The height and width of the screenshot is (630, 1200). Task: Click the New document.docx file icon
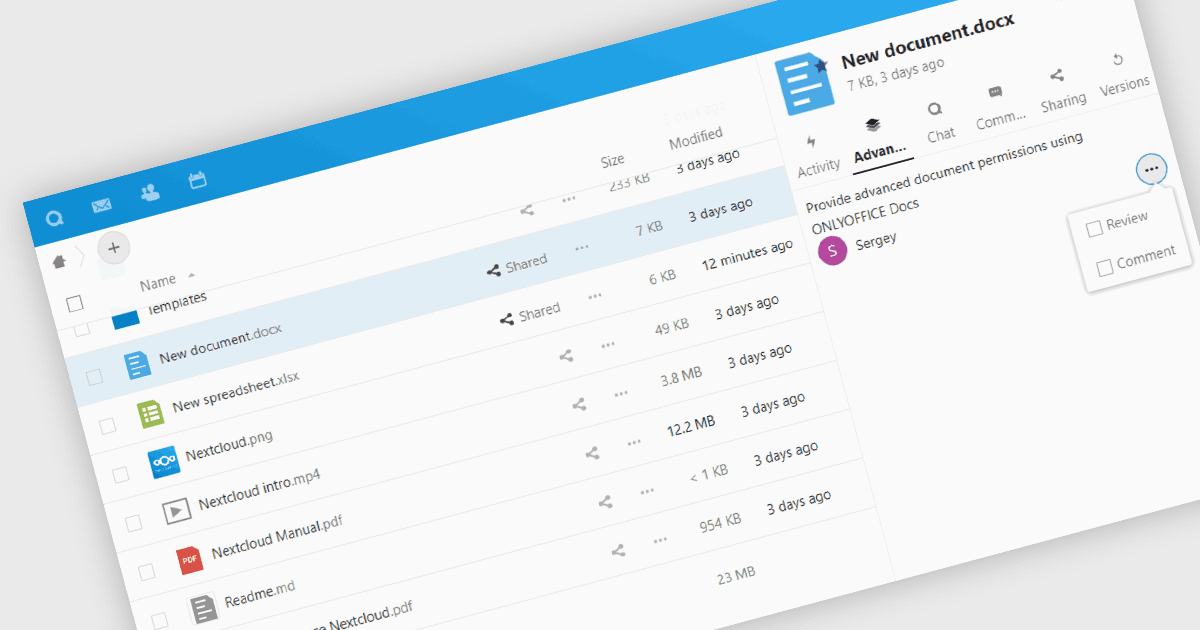pos(138,364)
